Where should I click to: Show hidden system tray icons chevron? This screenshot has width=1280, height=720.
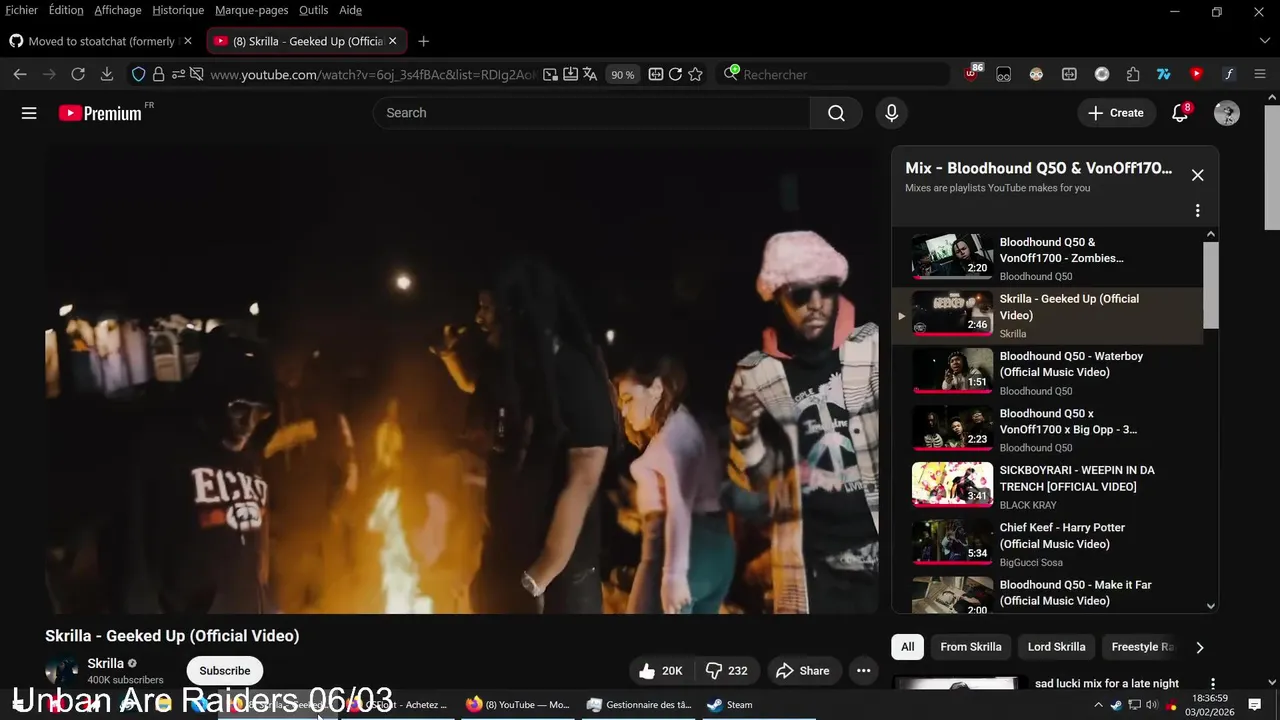[1100, 704]
